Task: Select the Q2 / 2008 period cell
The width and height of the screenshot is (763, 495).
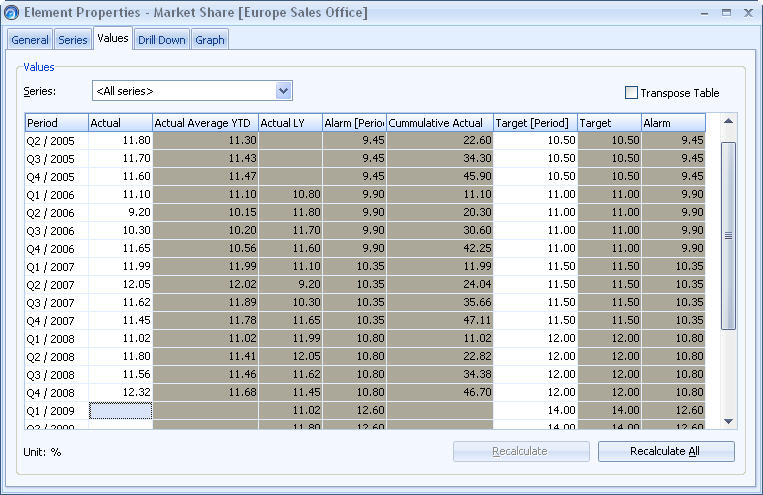Action: pos(56,357)
